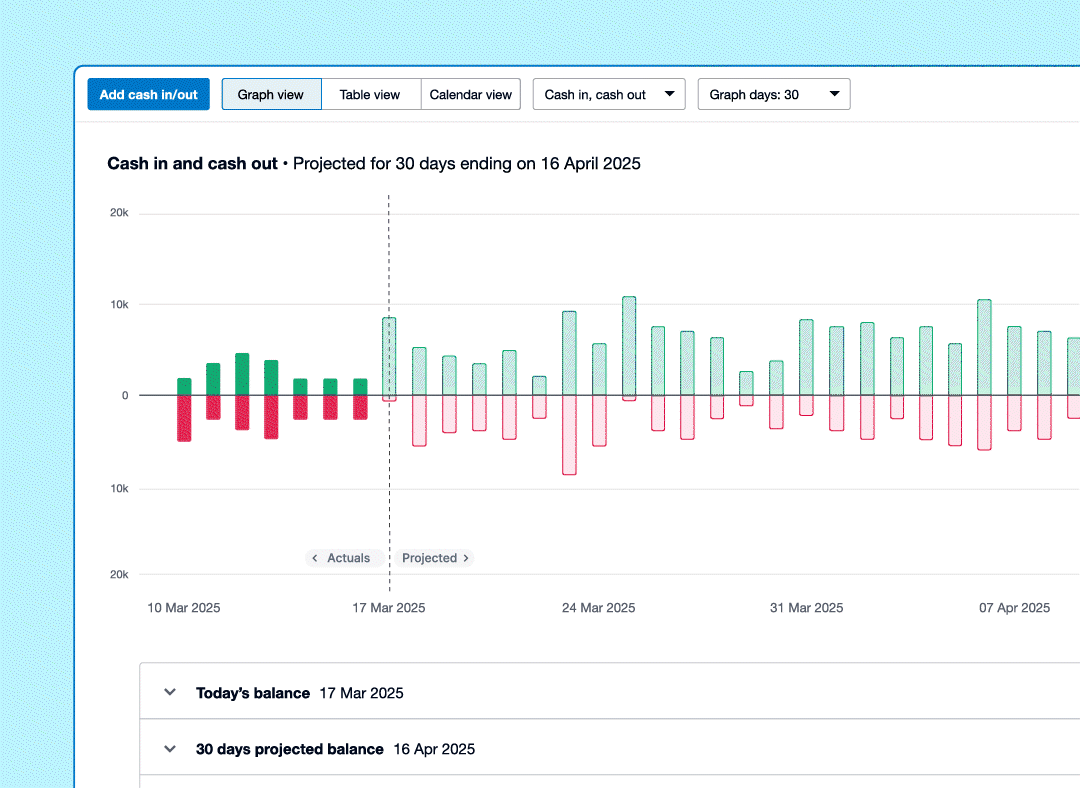This screenshot has height=788, width=1080.
Task: Click the 31 Mar 2025 axis label
Action: (806, 608)
